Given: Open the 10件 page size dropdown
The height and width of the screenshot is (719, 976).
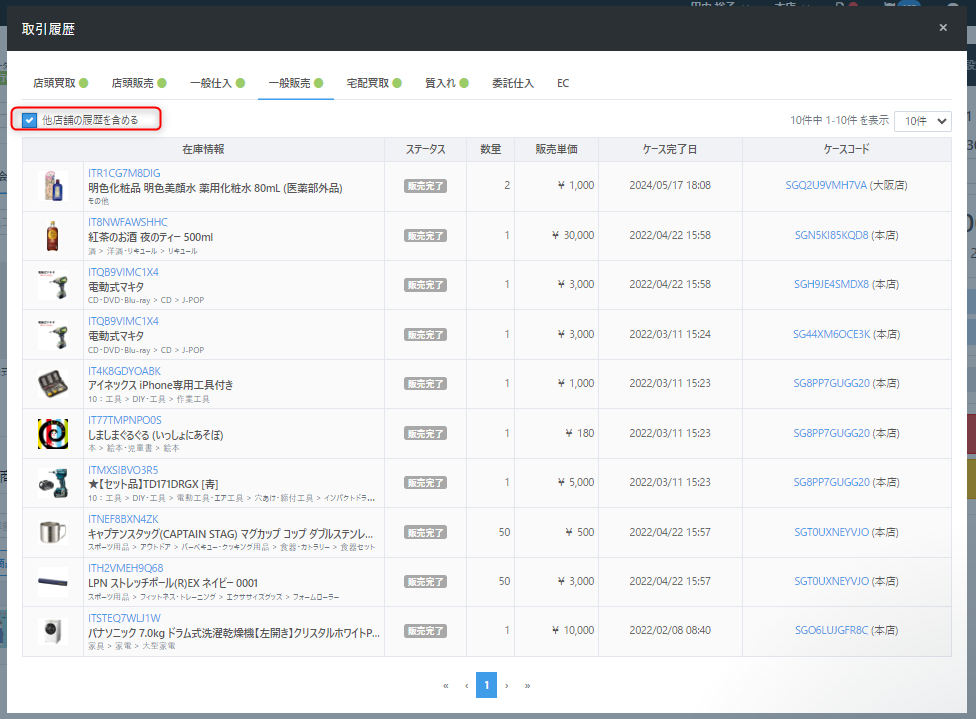Looking at the screenshot, I should (922, 120).
